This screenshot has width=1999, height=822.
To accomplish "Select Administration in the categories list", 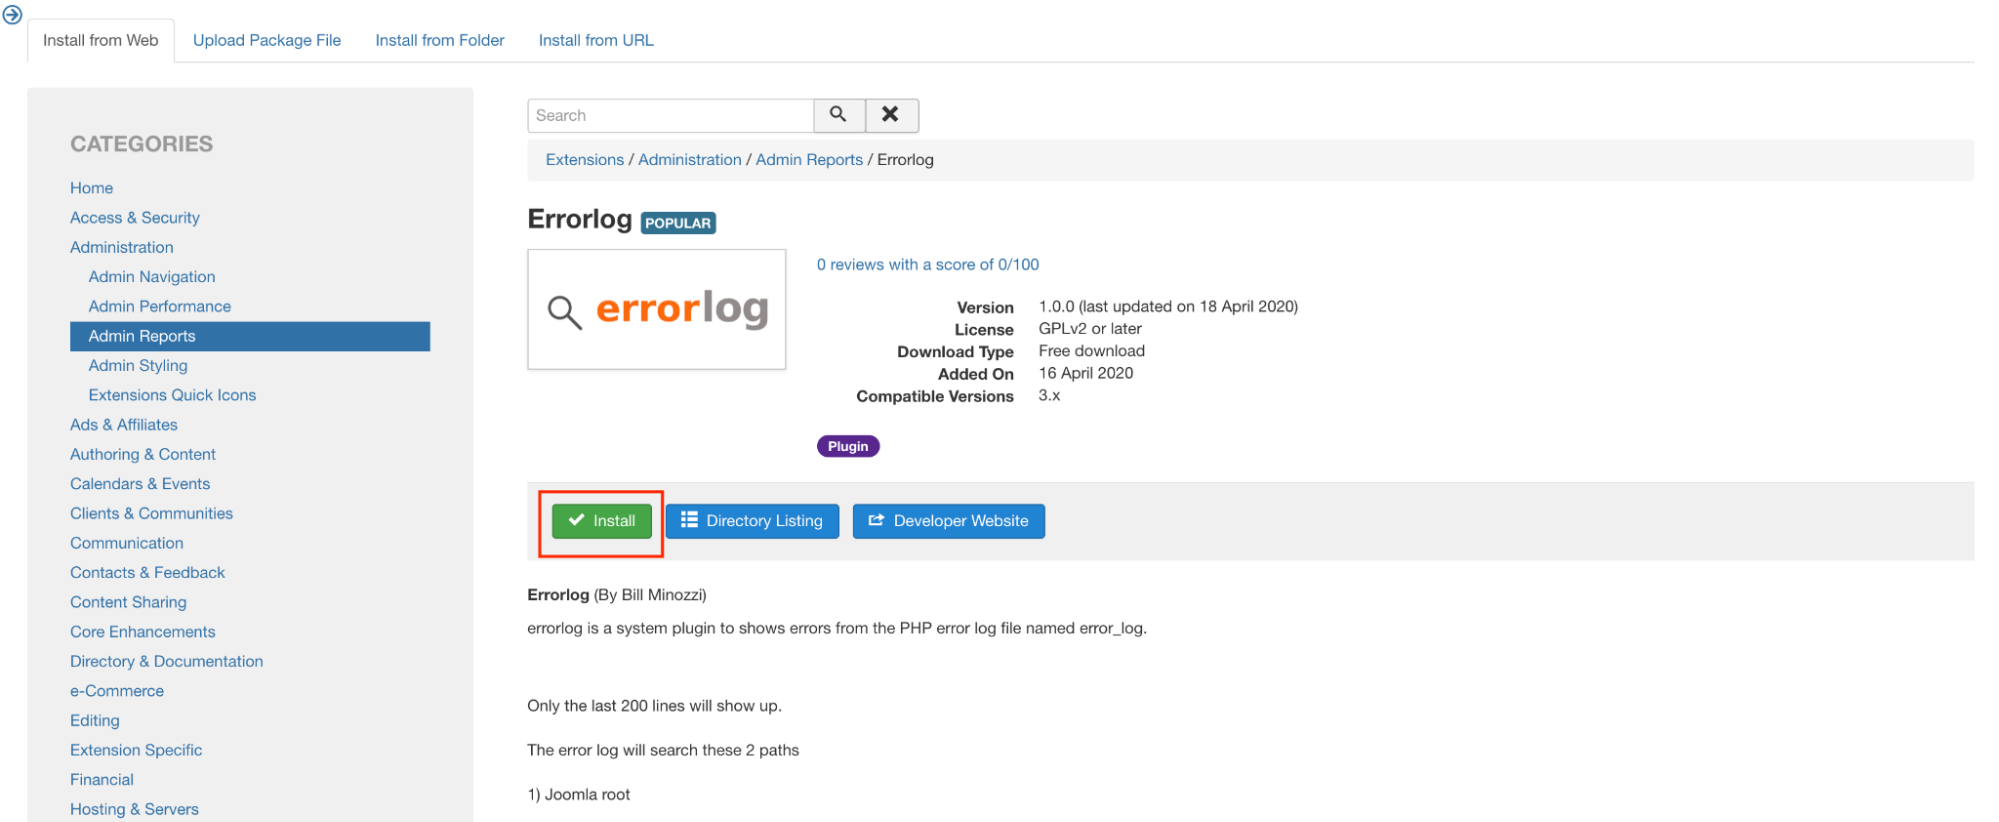I will click(122, 247).
